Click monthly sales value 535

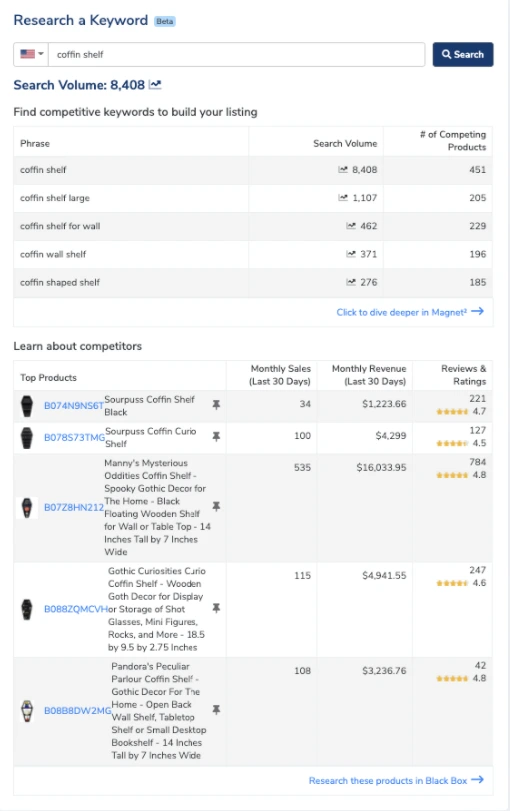[303, 468]
